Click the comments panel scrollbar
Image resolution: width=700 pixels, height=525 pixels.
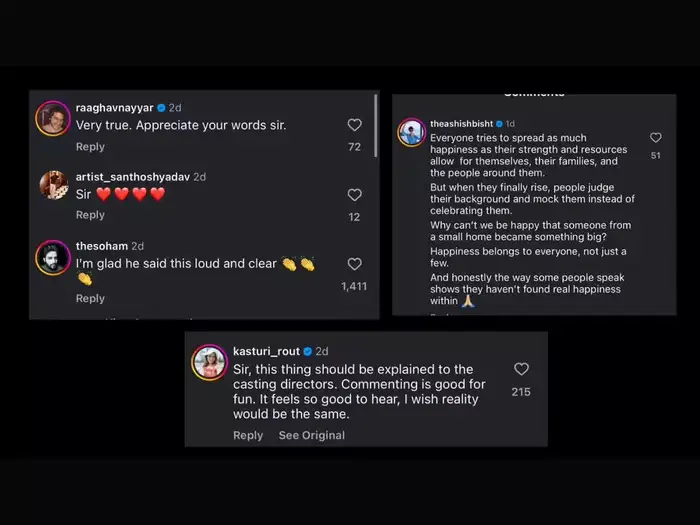click(376, 125)
